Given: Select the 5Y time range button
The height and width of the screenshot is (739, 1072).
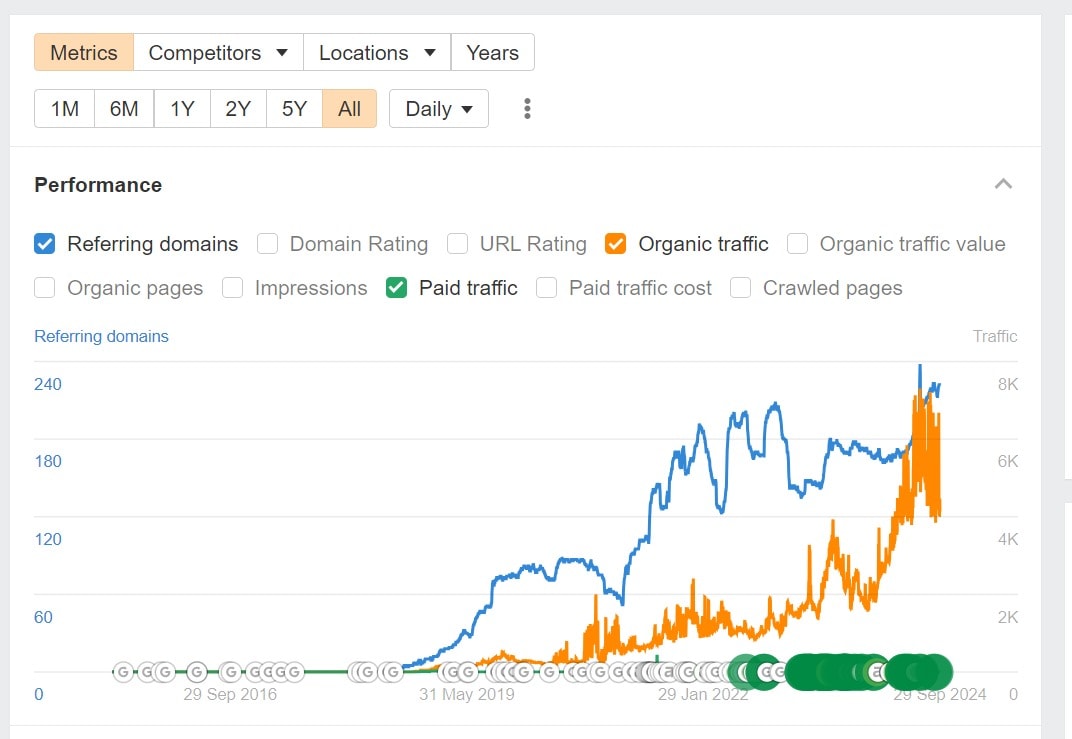Looking at the screenshot, I should (294, 109).
